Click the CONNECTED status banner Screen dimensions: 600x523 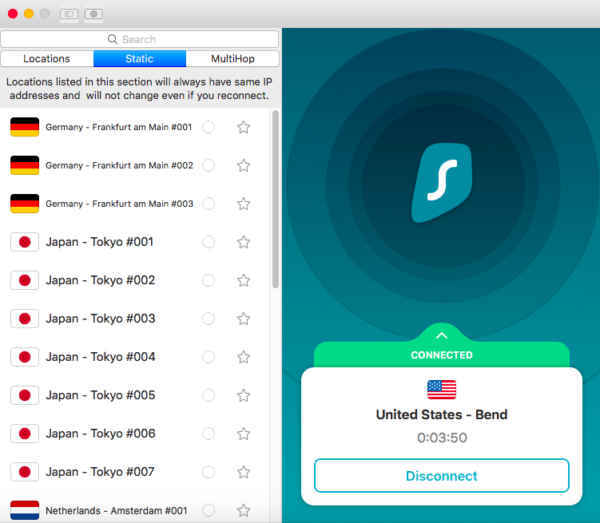coord(442,355)
